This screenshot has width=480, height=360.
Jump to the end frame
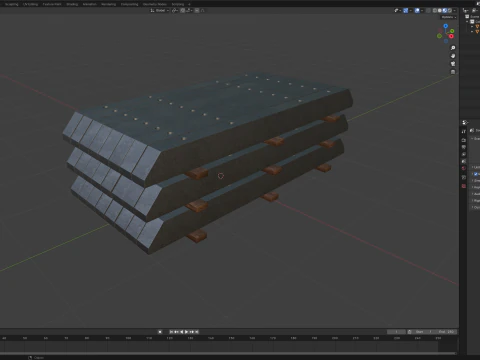(x=197, y=332)
